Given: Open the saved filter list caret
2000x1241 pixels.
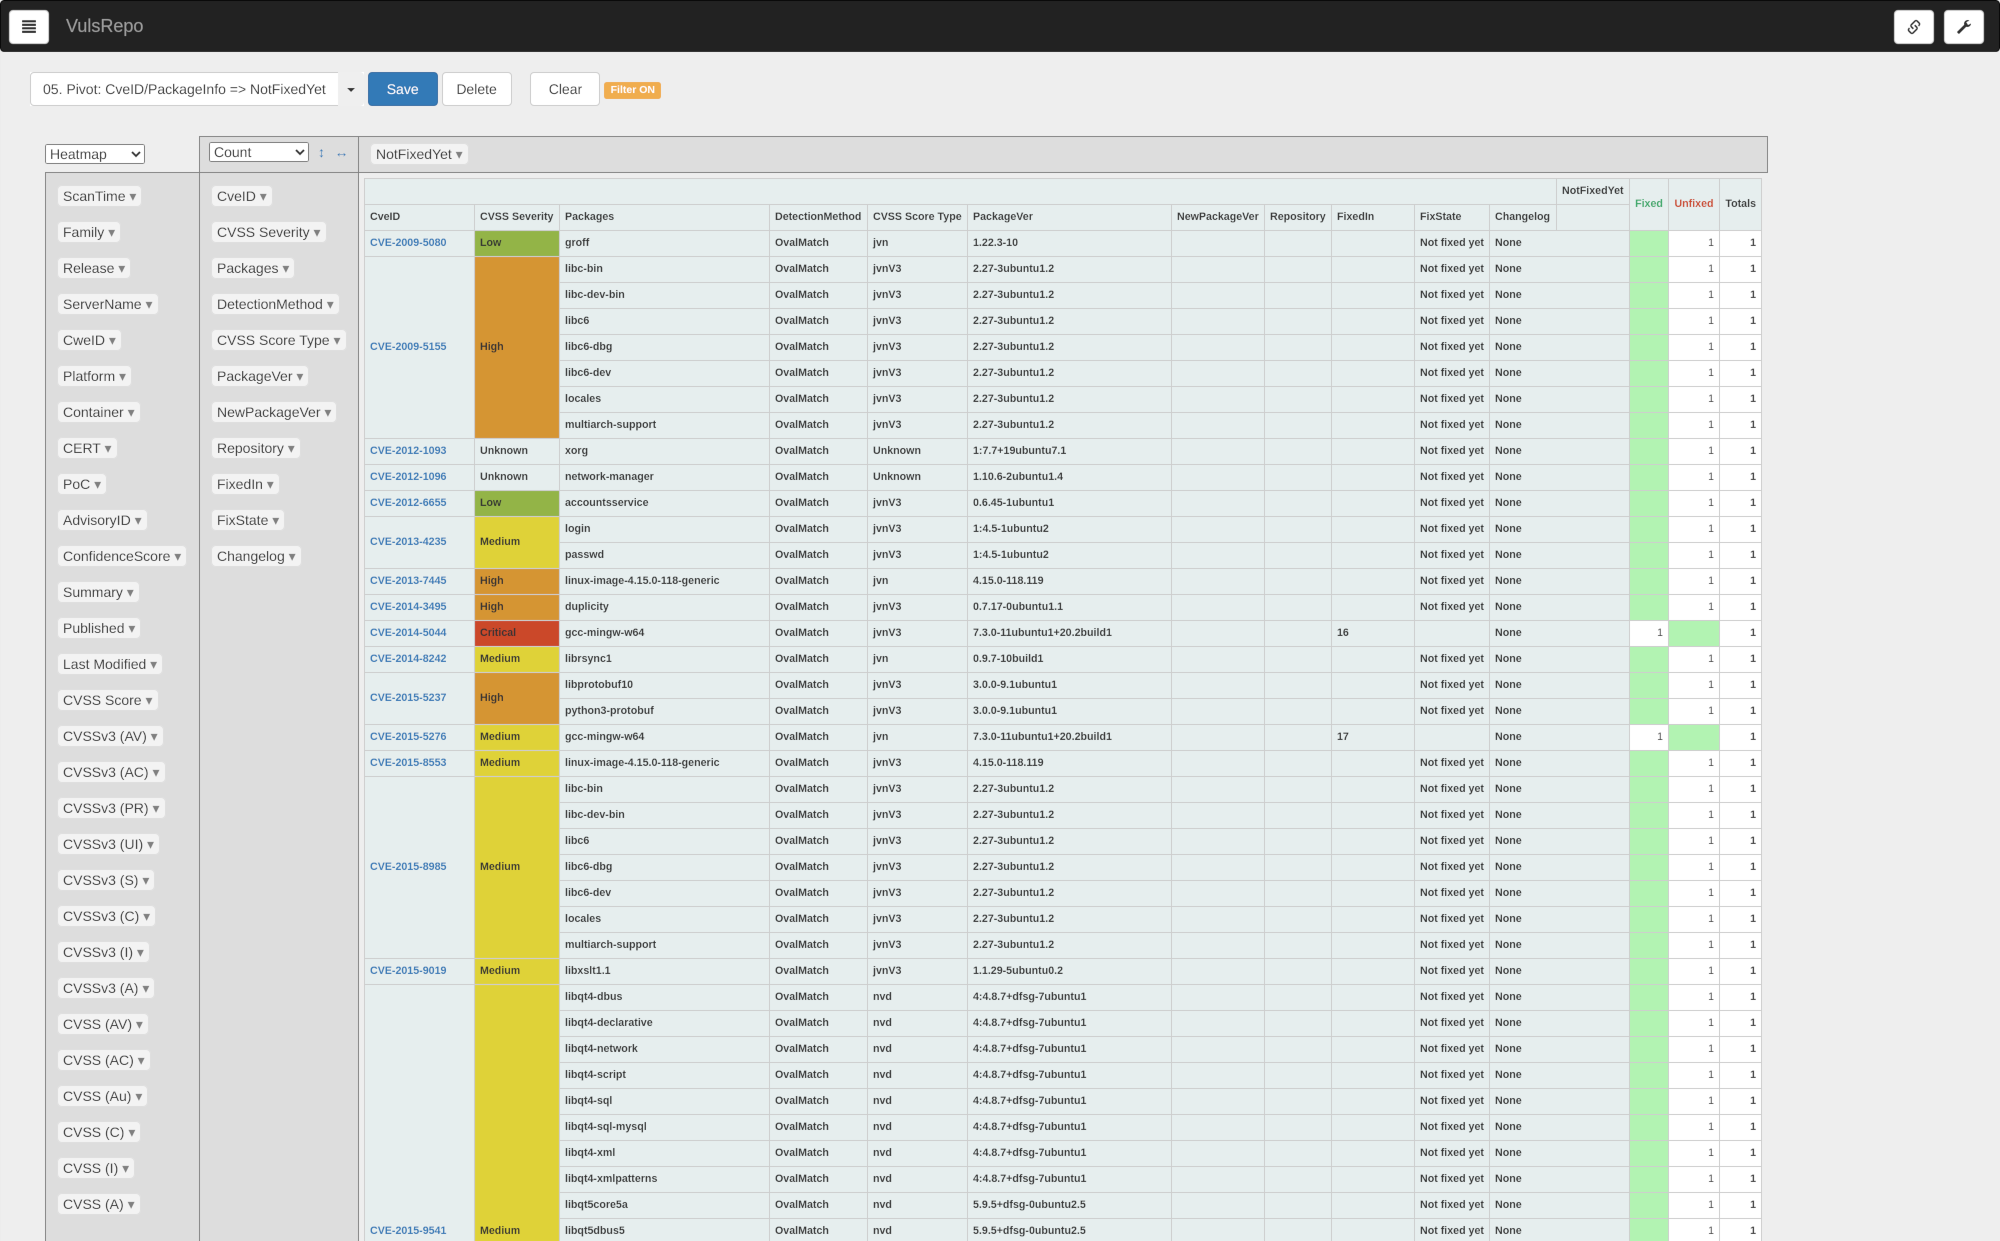Looking at the screenshot, I should pos(351,90).
